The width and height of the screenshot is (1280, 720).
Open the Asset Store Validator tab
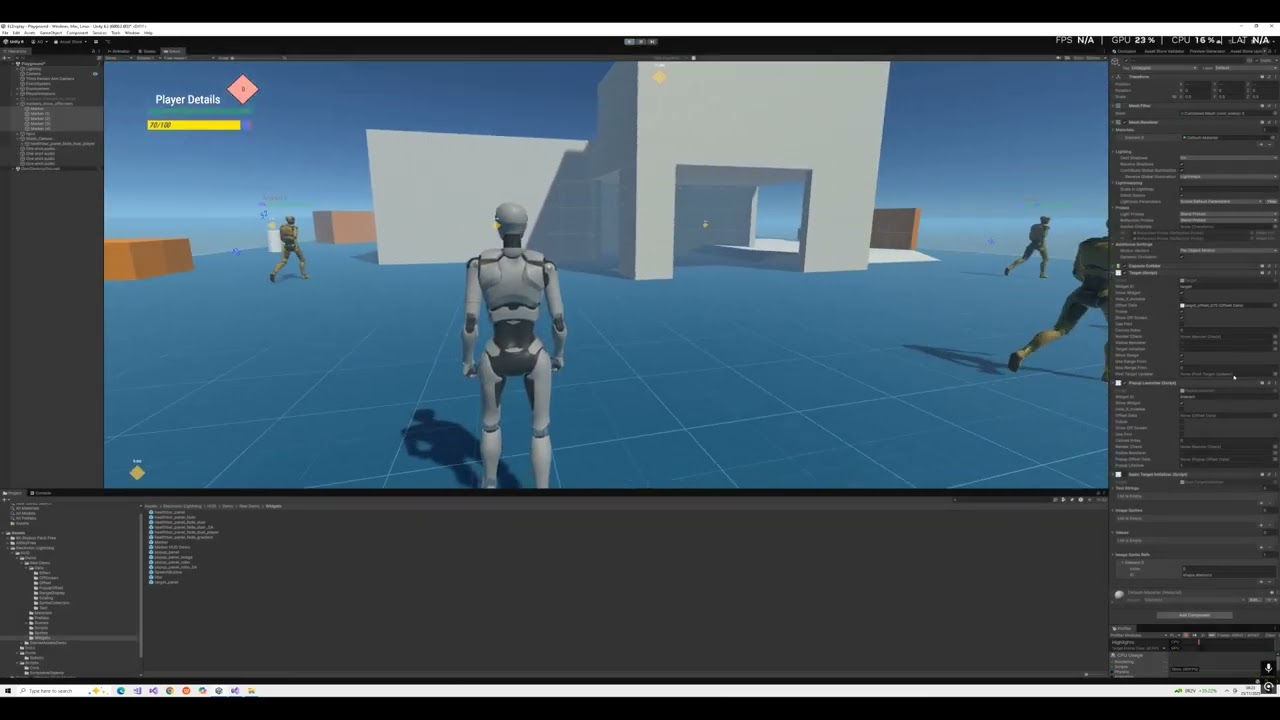[1164, 51]
